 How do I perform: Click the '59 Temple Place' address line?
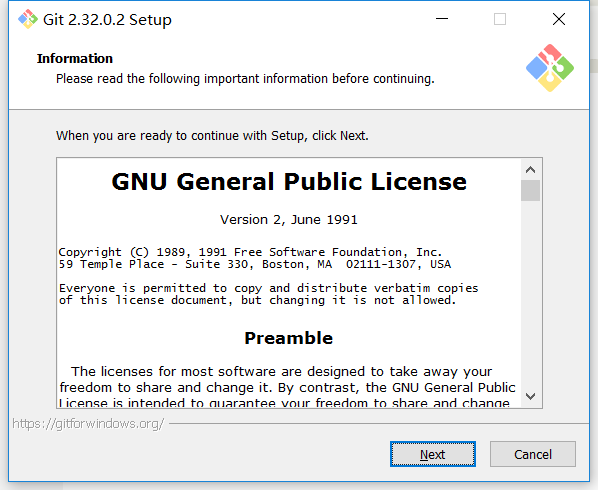(x=255, y=264)
